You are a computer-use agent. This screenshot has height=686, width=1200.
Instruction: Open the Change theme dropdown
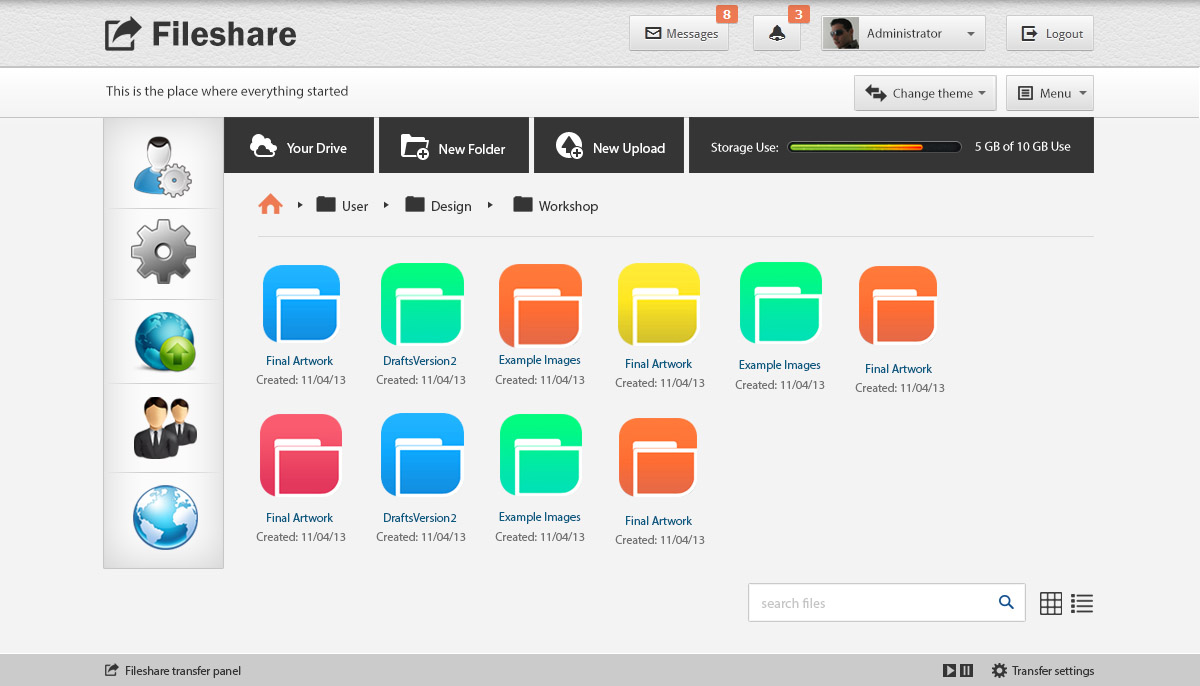coord(925,93)
